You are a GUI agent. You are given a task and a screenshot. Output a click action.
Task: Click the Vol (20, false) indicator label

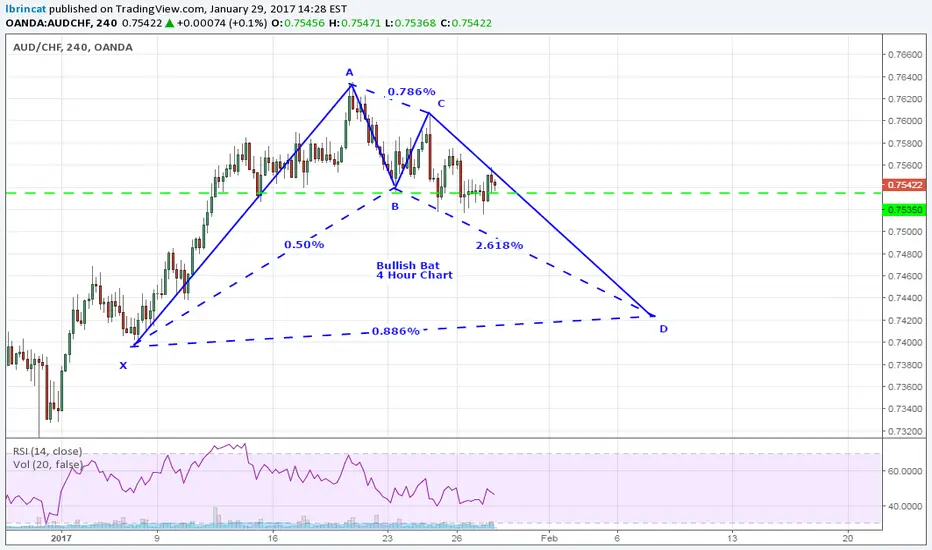coord(48,464)
